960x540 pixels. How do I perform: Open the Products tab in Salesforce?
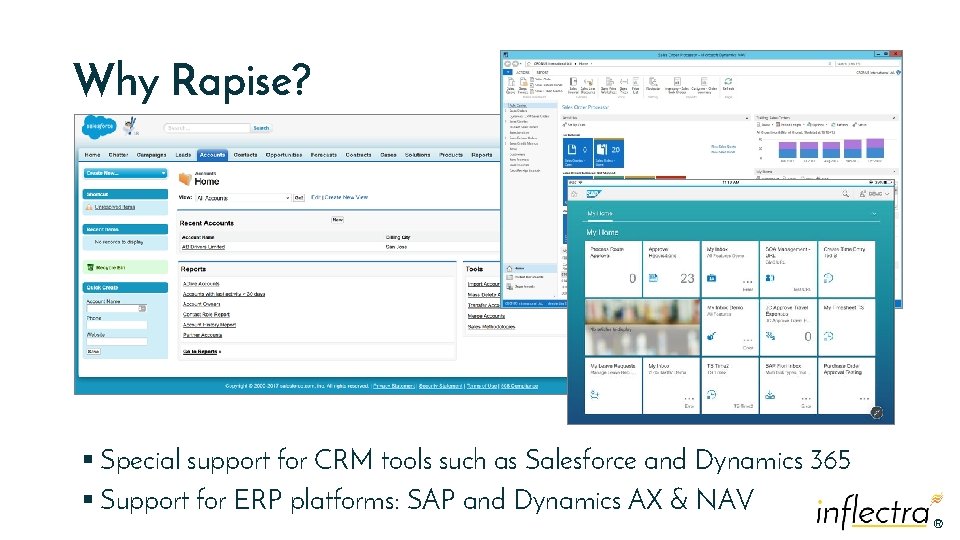pos(451,155)
